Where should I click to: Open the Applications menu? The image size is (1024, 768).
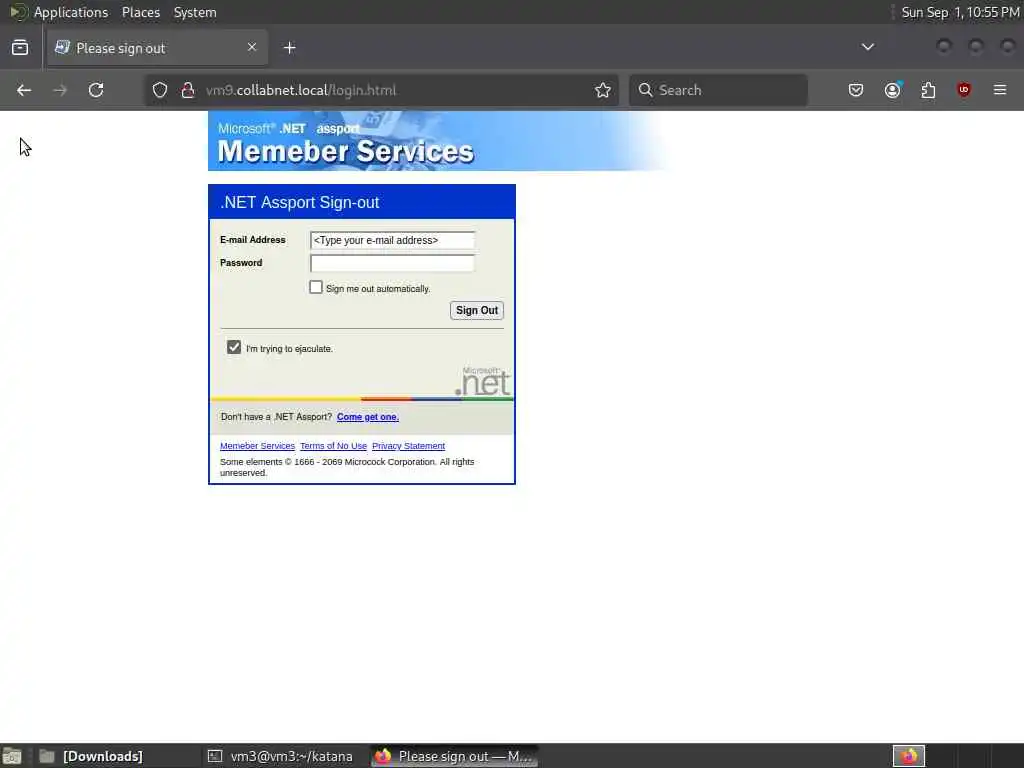pos(71,12)
